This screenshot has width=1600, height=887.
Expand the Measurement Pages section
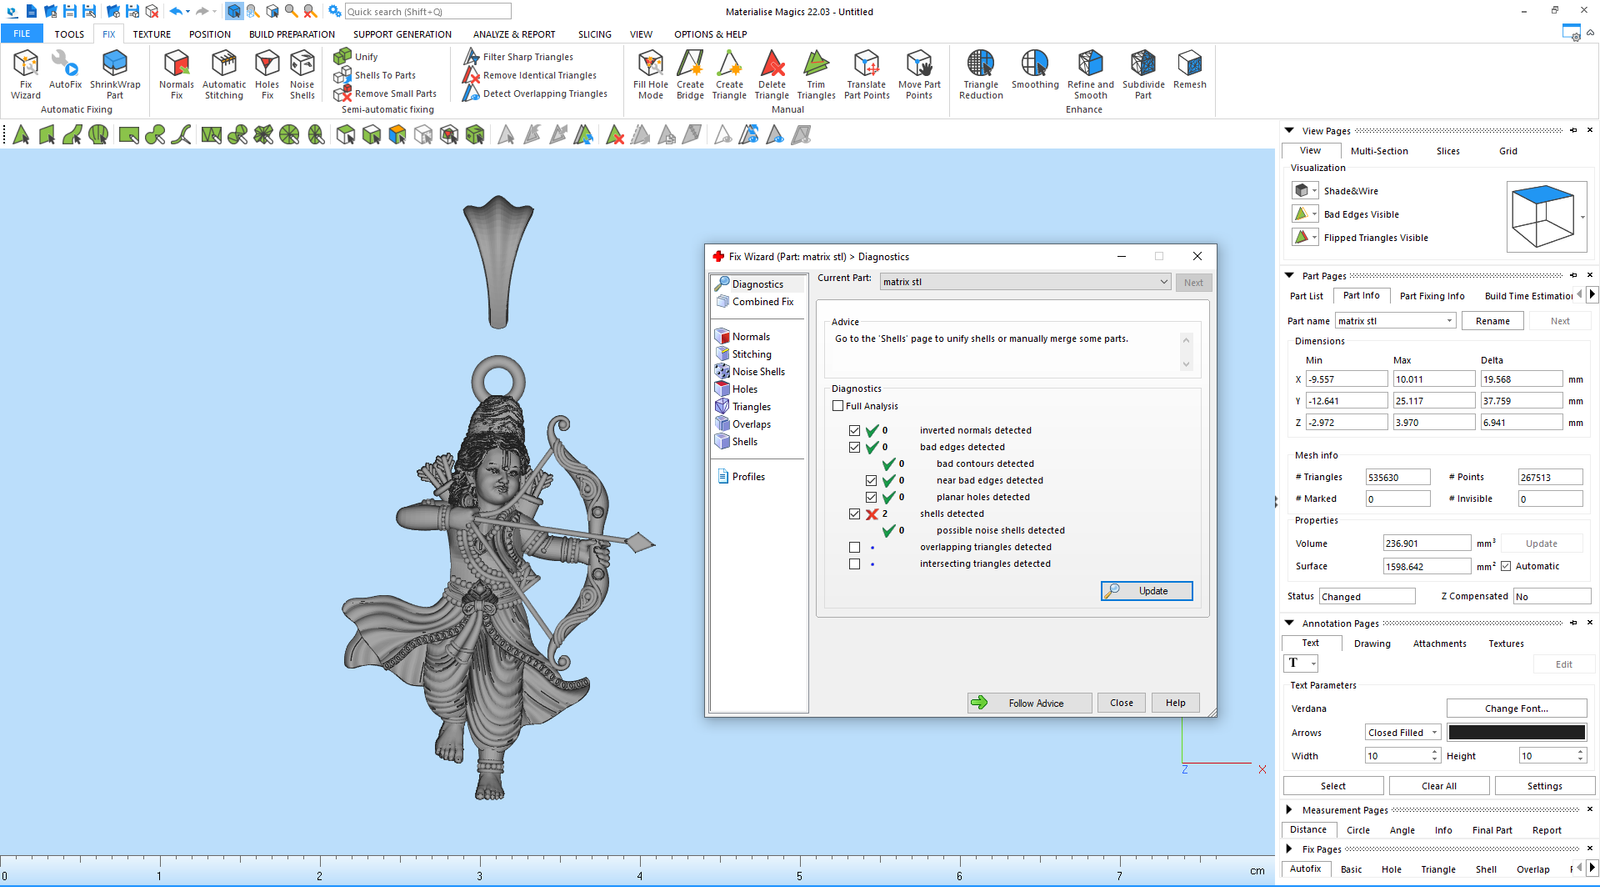tap(1289, 810)
